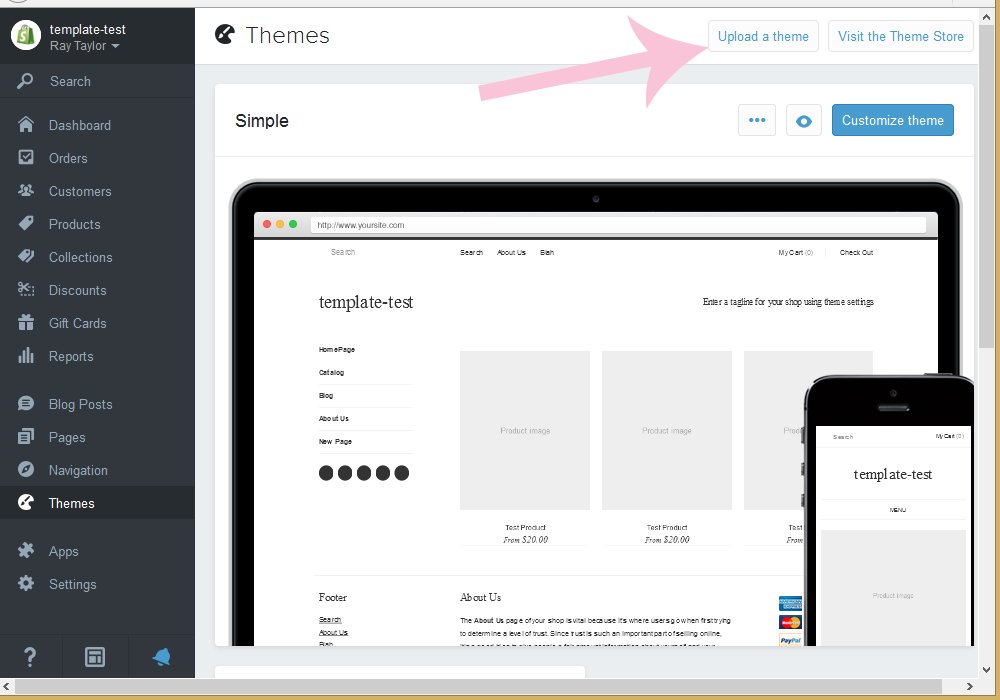The width and height of the screenshot is (1000, 700).
Task: Click the Search field in sidebar
Action: click(x=97, y=81)
